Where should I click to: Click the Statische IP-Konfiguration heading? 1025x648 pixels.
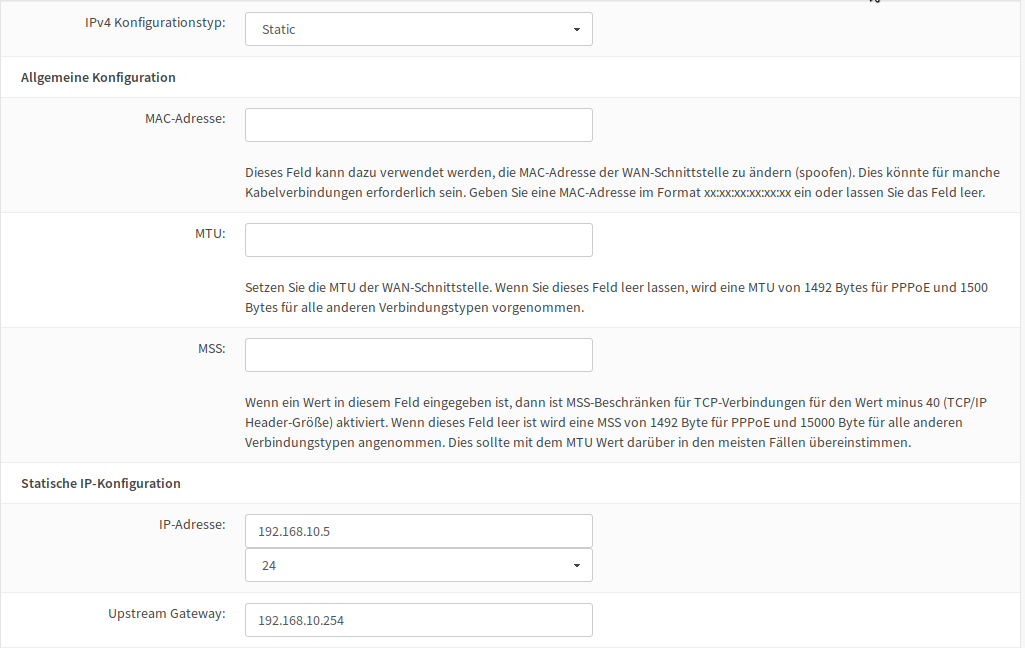101,483
